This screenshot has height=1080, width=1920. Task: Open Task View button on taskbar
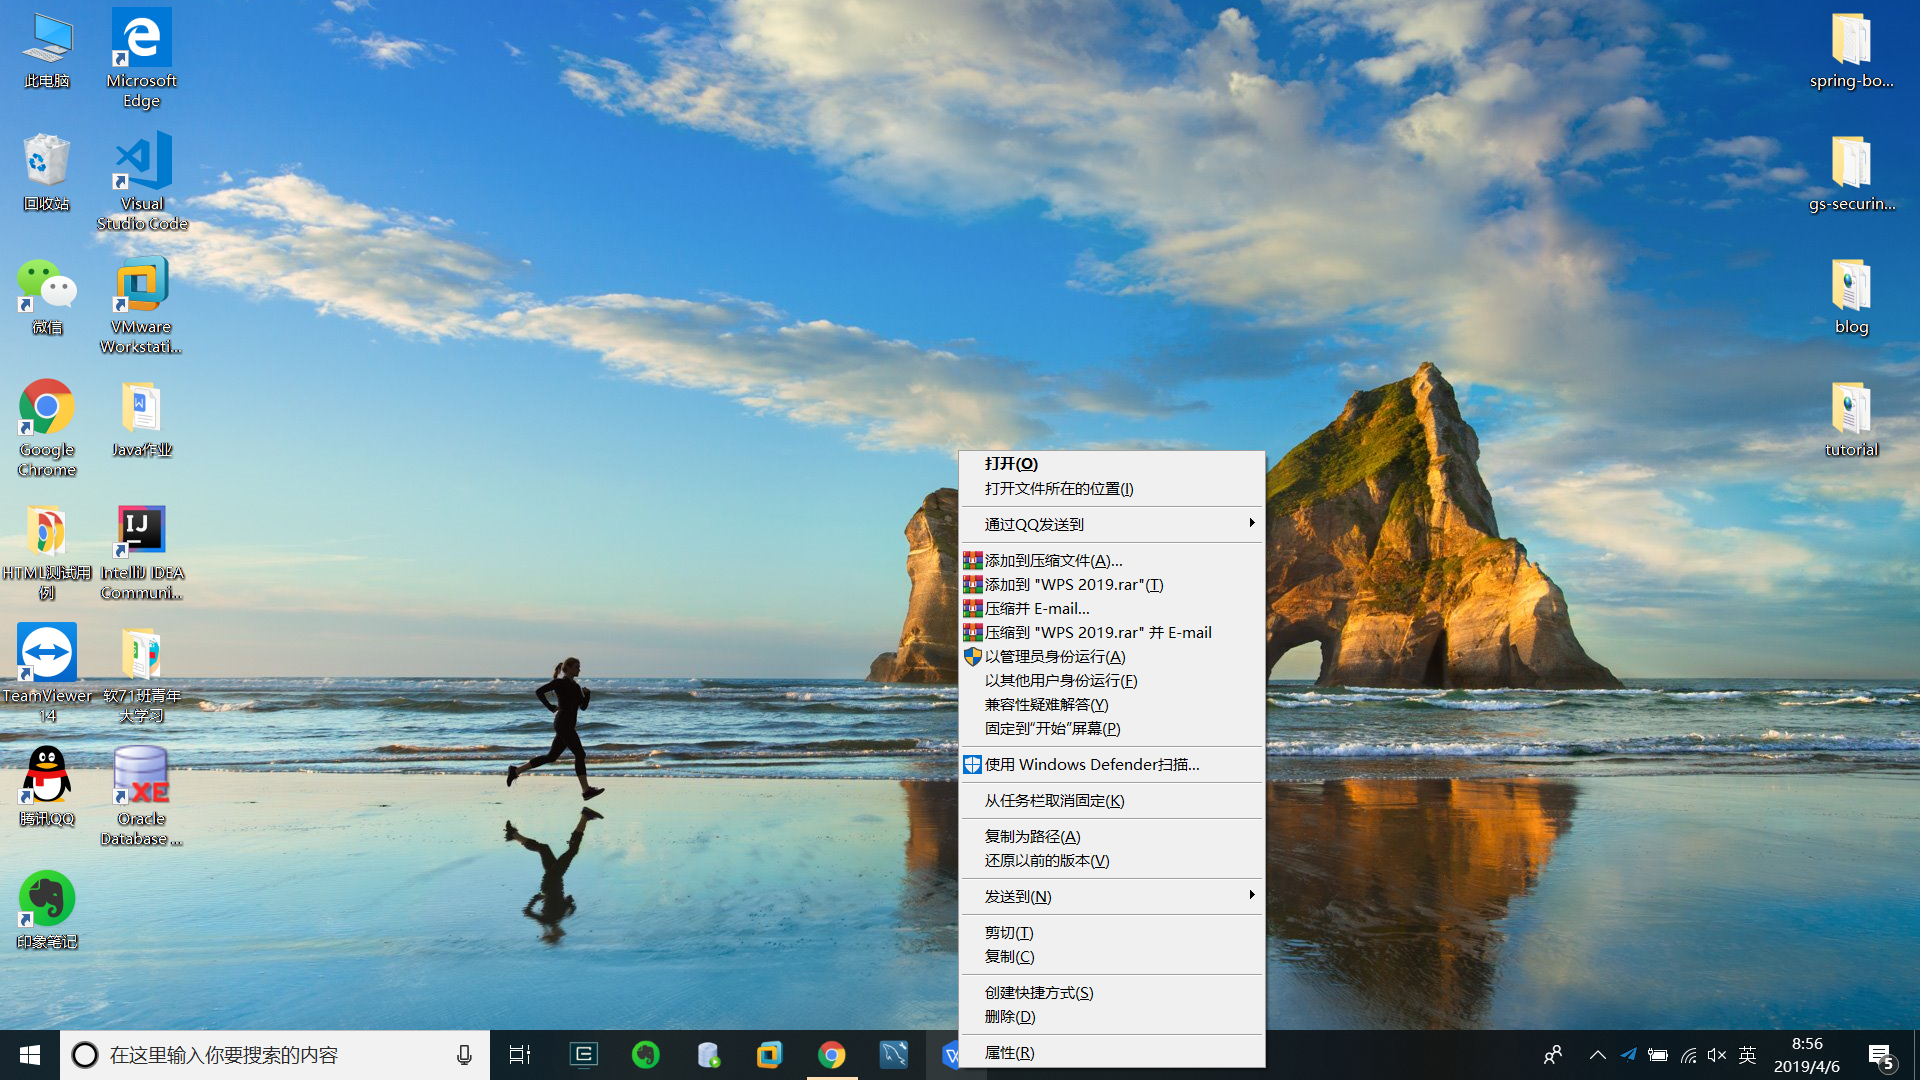pos(520,1055)
